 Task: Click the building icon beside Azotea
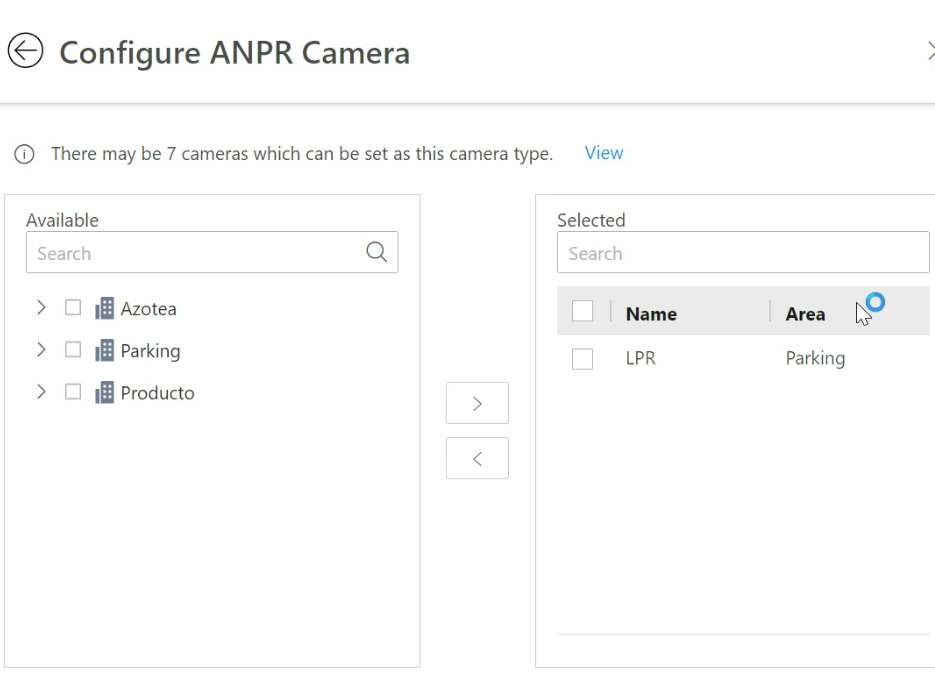coord(103,308)
